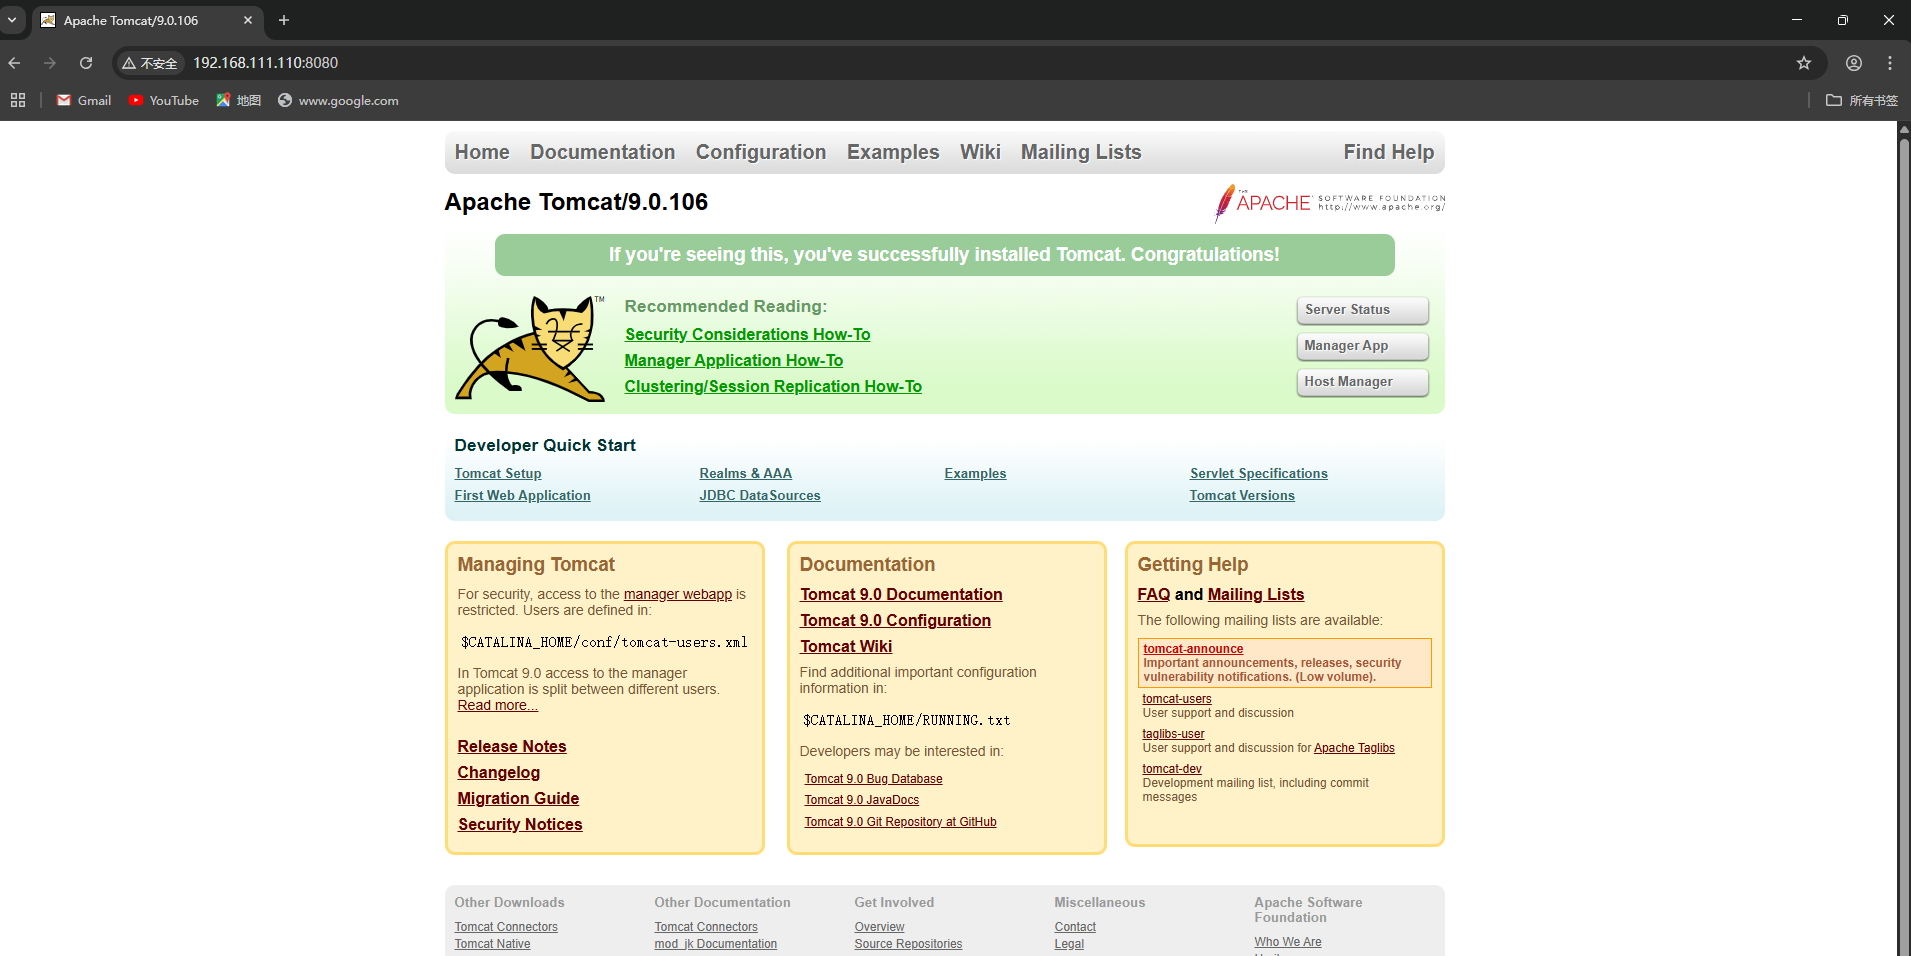This screenshot has width=1911, height=956.
Task: Open the Gmail bookmark
Action: (84, 100)
